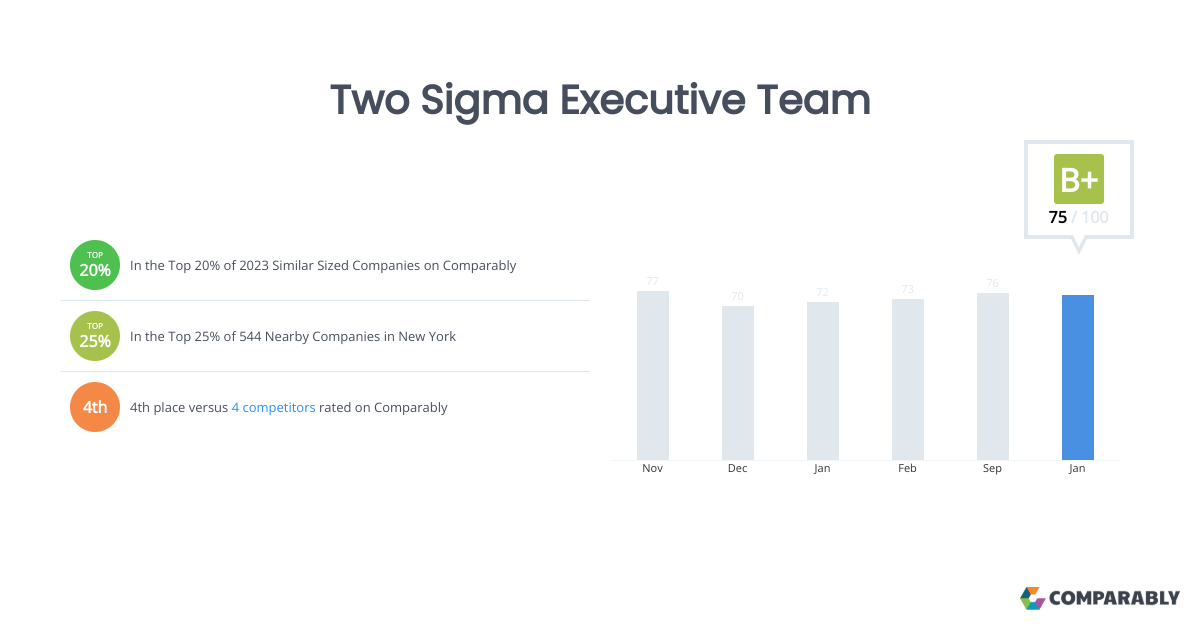Select the November bar with value 77

coord(653,375)
